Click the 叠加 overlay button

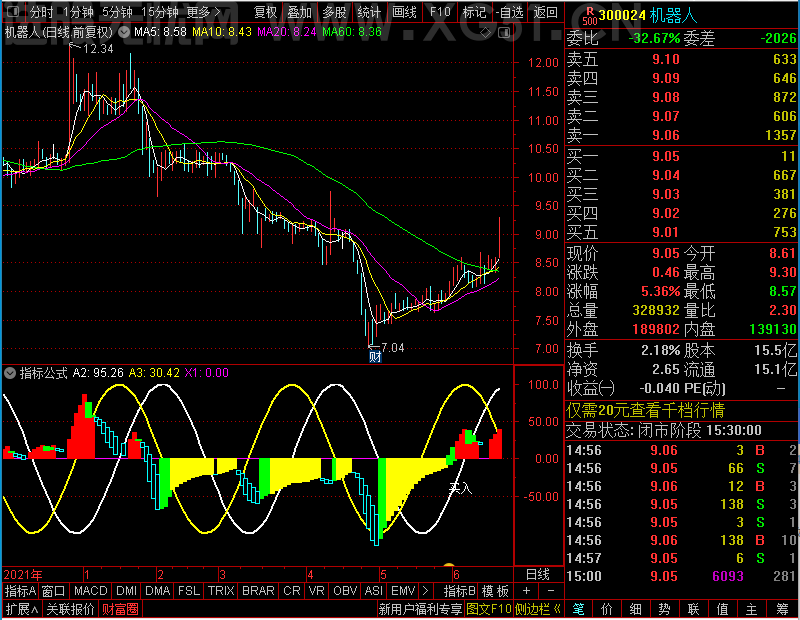pos(299,12)
